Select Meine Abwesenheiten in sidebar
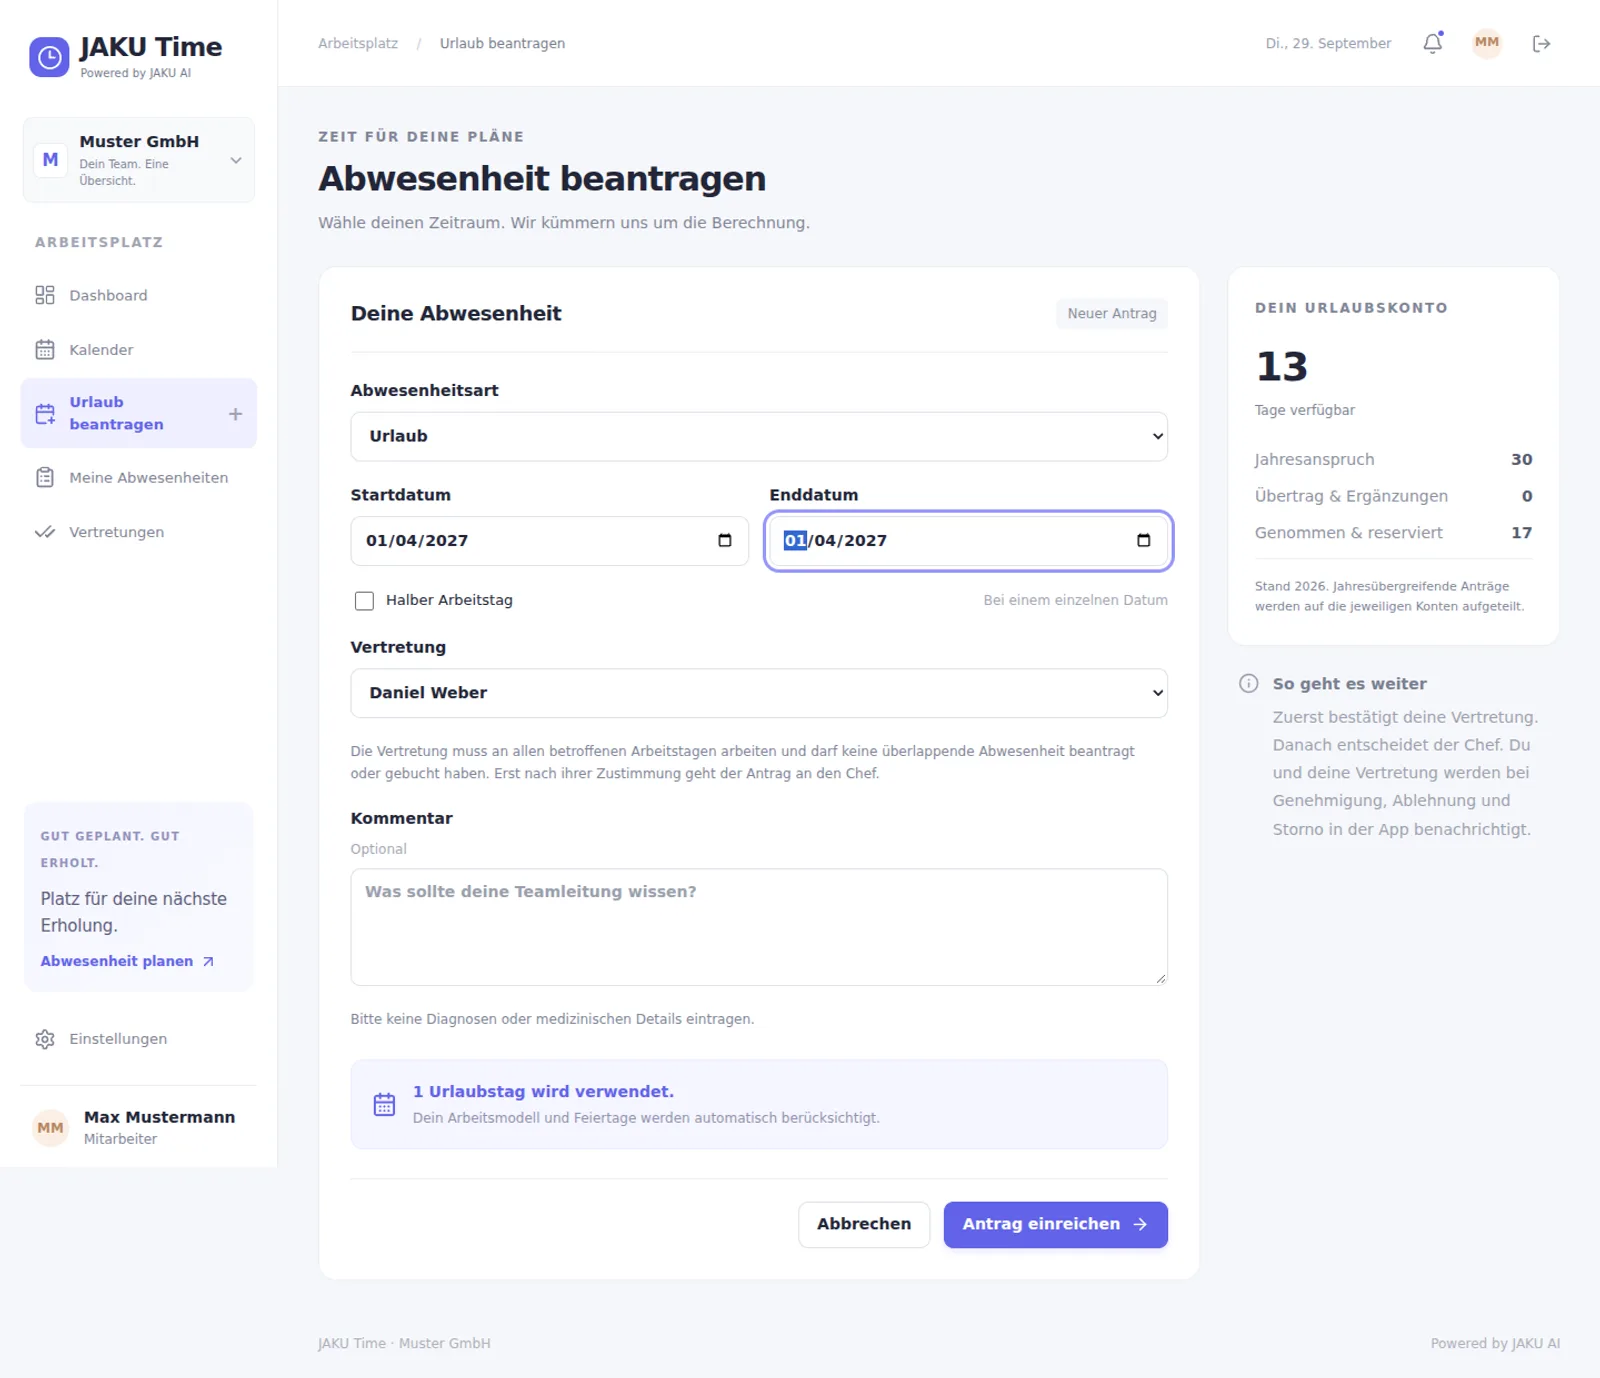This screenshot has height=1378, width=1600. coord(139,478)
